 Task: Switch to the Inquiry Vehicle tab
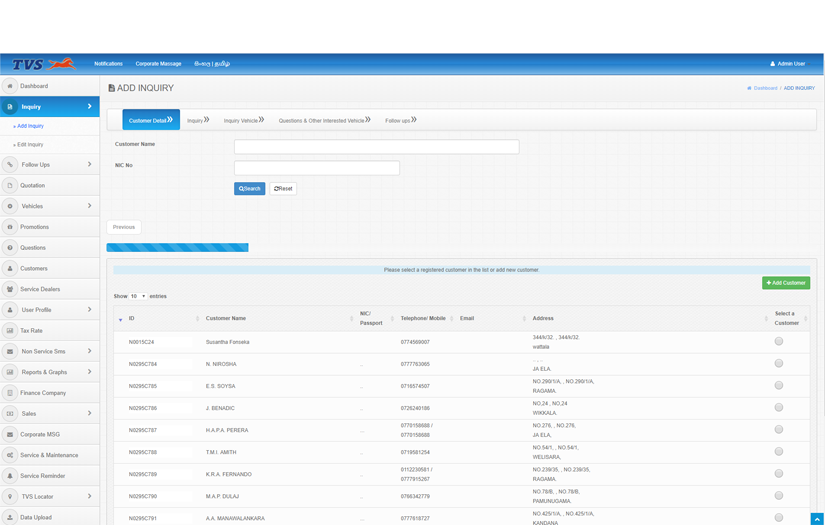(x=244, y=120)
